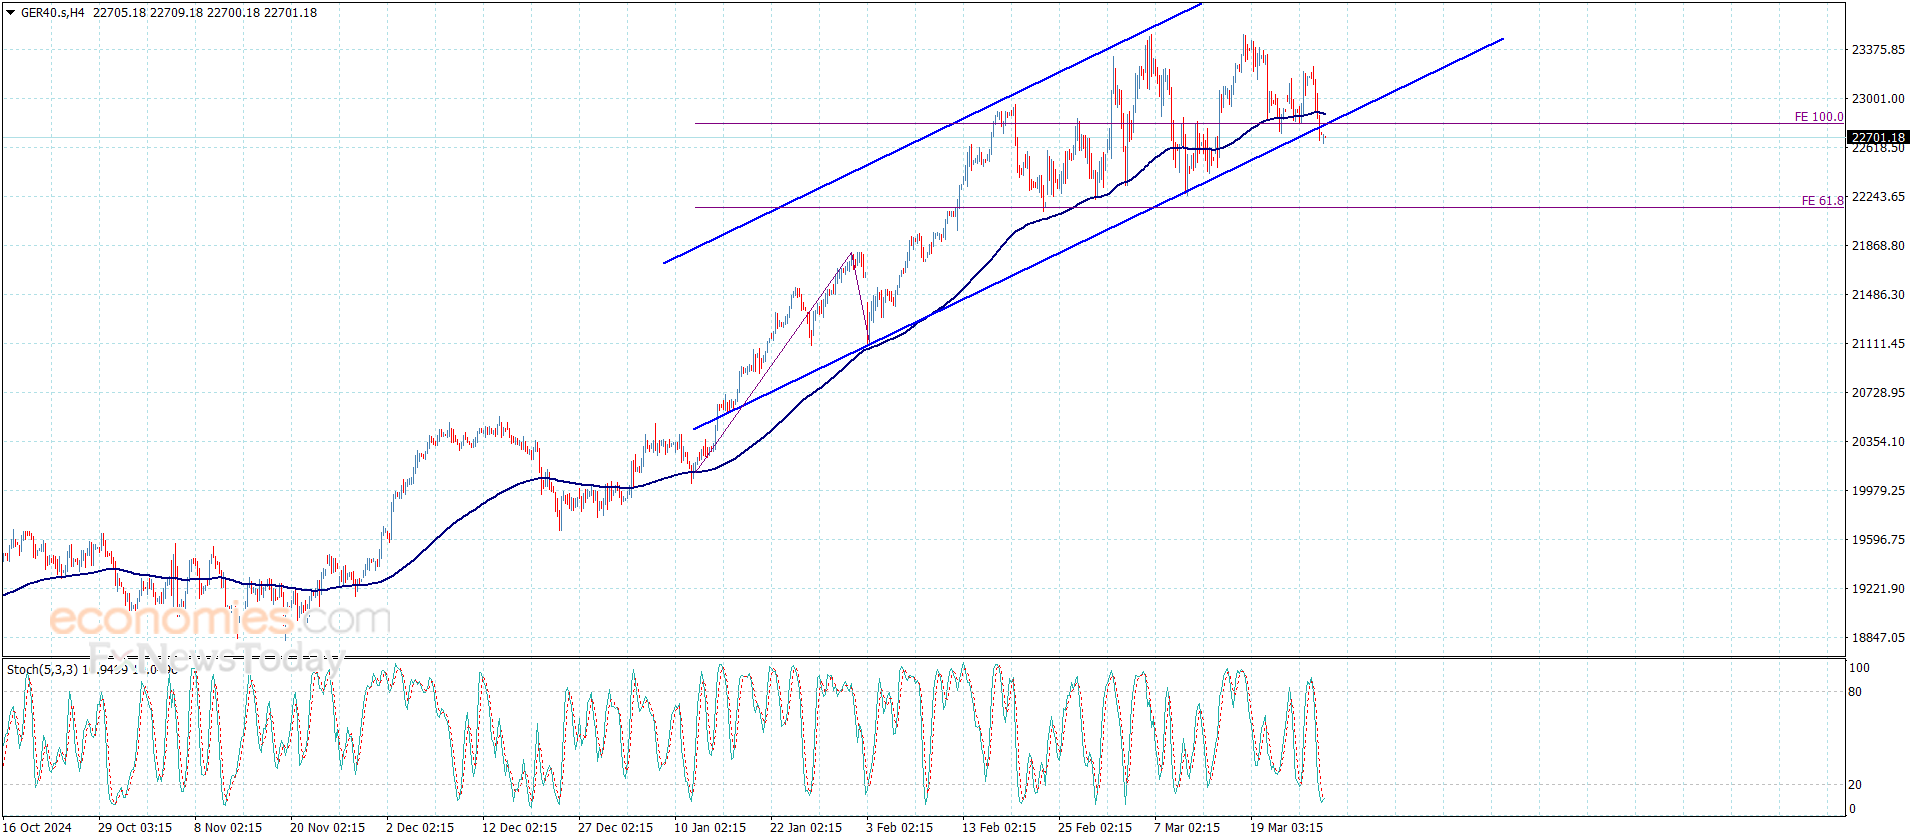Click the stochastic level 0 label
Screen dimensions: 1916x840
(x=1852, y=809)
